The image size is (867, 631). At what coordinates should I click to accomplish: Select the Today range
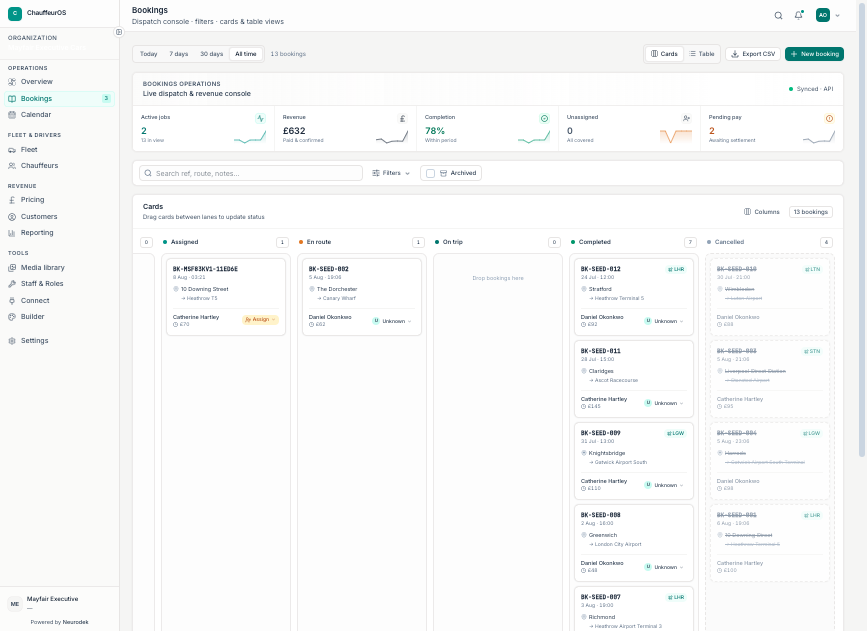pos(148,54)
